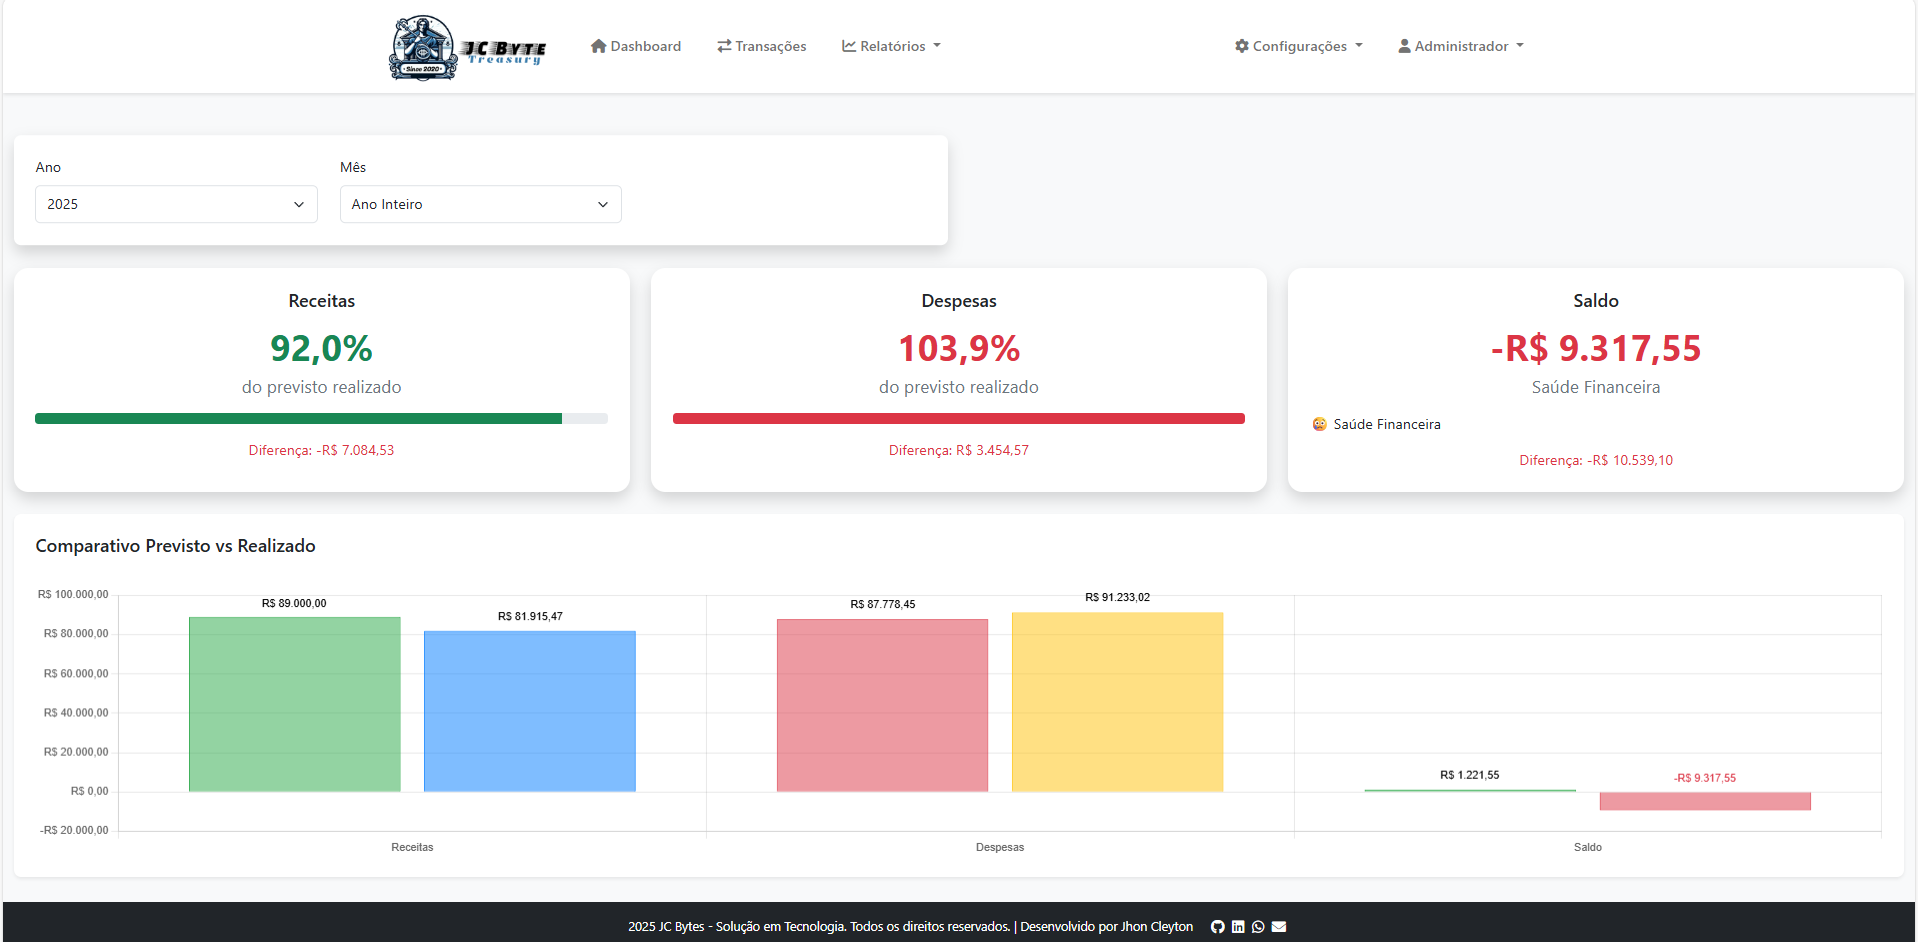The height and width of the screenshot is (942, 1918).
Task: Click the gear icon beside Configurações
Action: click(1241, 46)
